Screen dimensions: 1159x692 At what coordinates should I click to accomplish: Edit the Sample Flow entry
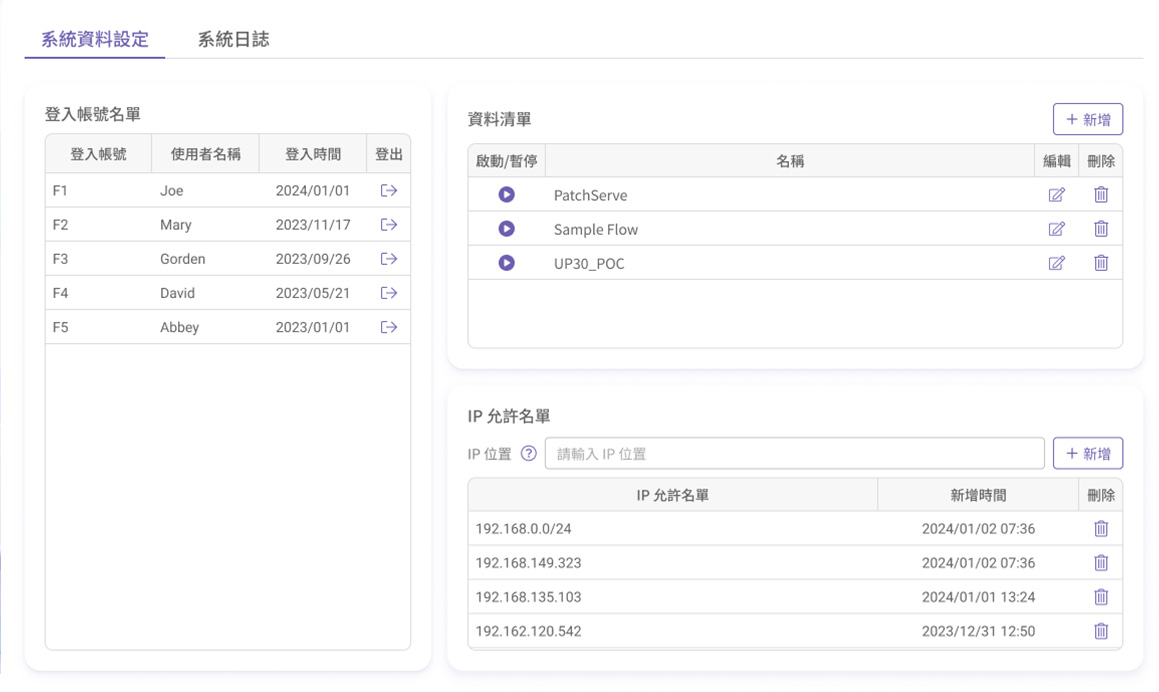click(1056, 229)
